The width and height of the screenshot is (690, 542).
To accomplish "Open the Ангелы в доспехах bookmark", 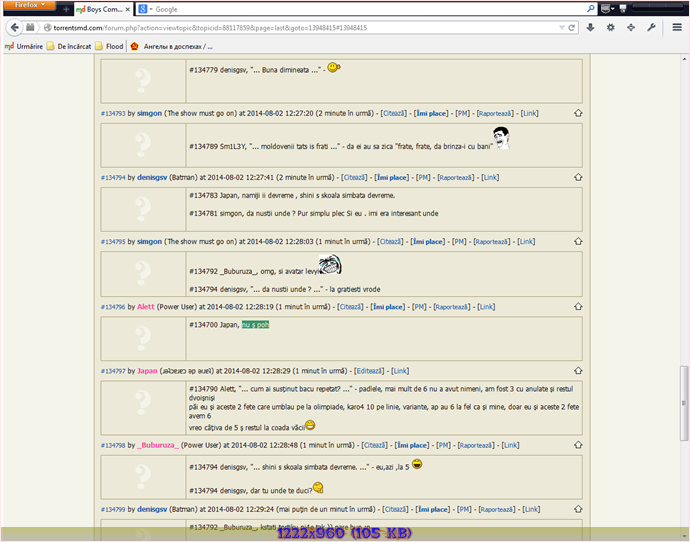I will tap(172, 46).
